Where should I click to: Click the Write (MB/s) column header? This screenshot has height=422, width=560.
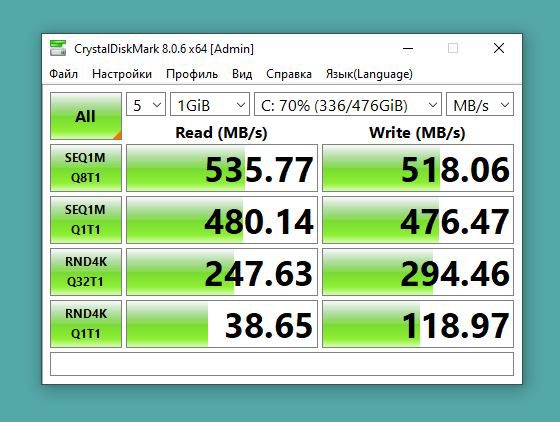tap(417, 133)
